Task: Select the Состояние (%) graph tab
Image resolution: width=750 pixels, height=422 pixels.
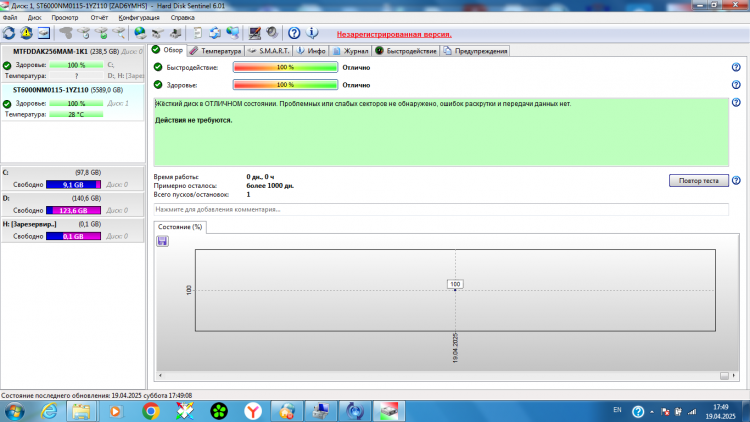Action: 180,227
